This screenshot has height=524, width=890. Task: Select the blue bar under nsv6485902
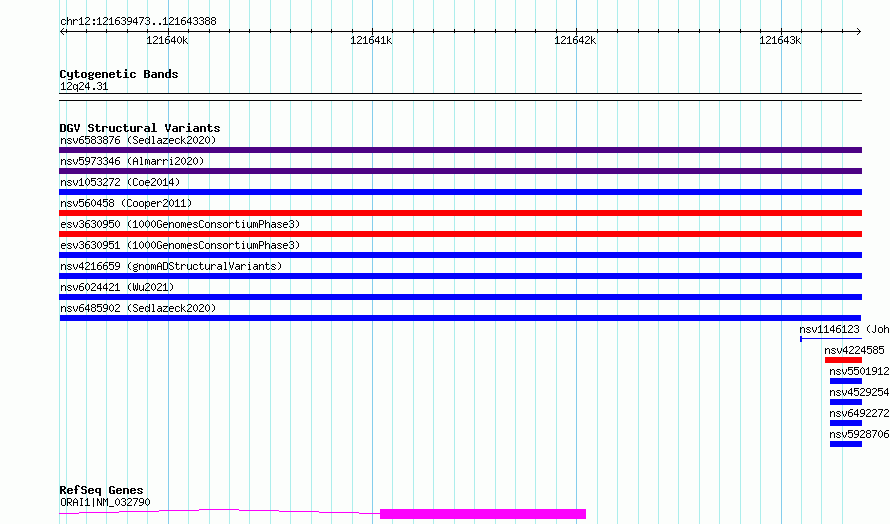[460, 318]
